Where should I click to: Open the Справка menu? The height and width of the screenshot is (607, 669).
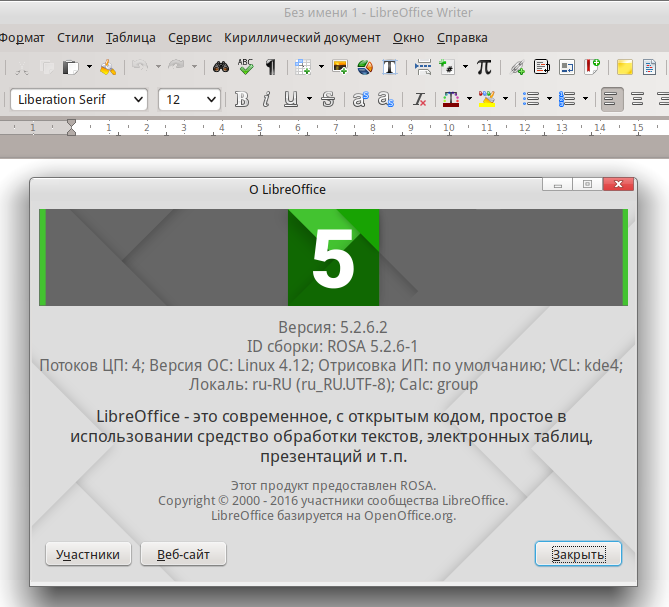(462, 38)
